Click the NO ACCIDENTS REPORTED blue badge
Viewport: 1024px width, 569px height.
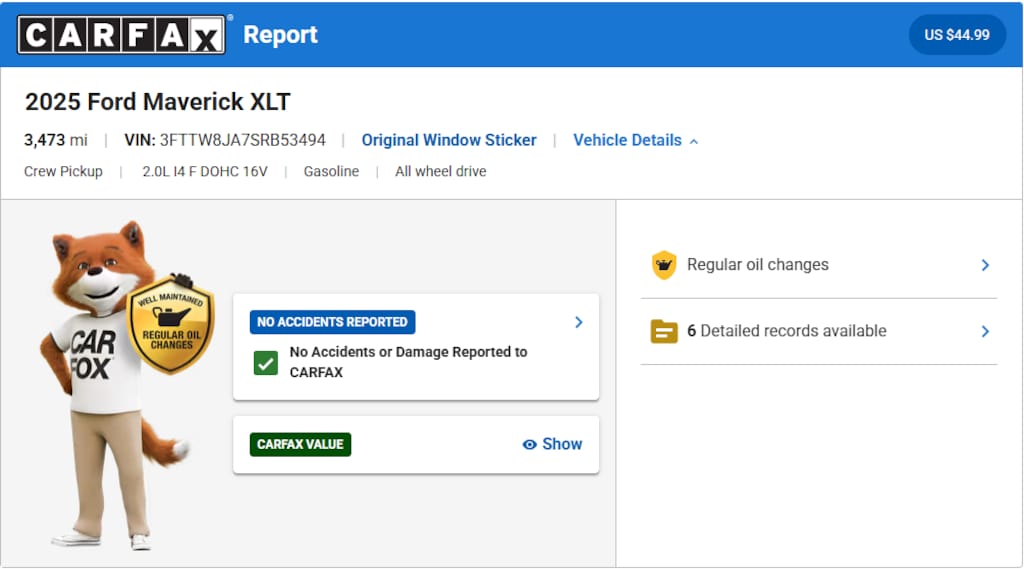pyautogui.click(x=332, y=322)
